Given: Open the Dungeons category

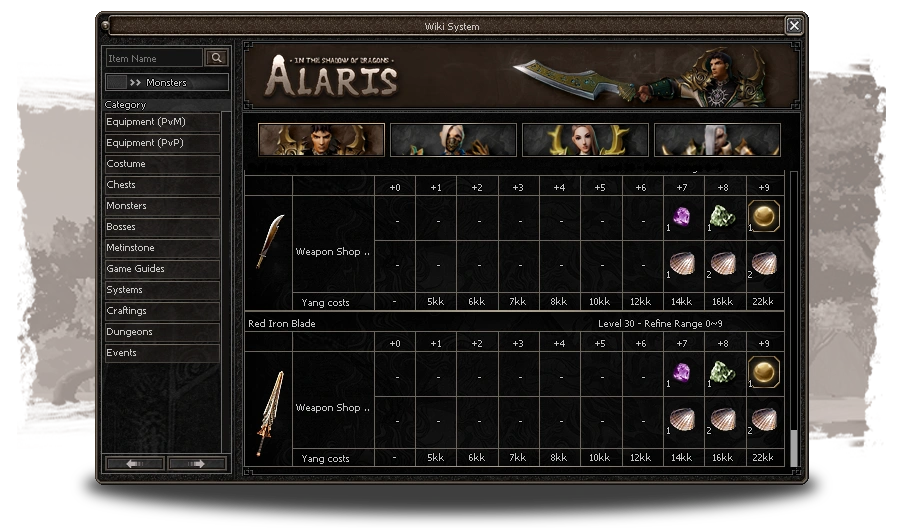Looking at the screenshot, I should pyautogui.click(x=162, y=332).
